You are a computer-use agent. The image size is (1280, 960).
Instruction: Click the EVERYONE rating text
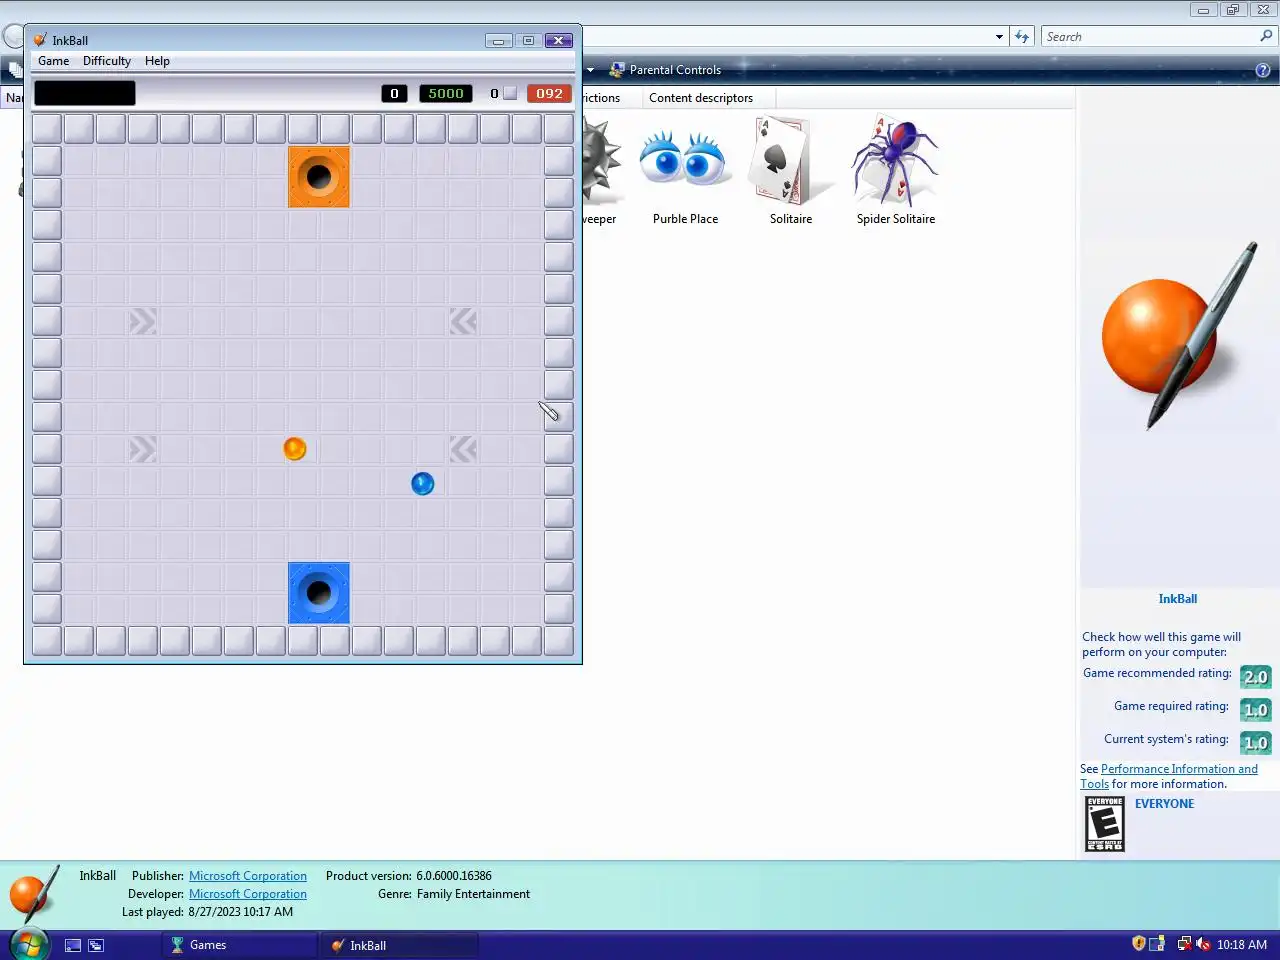click(x=1164, y=804)
